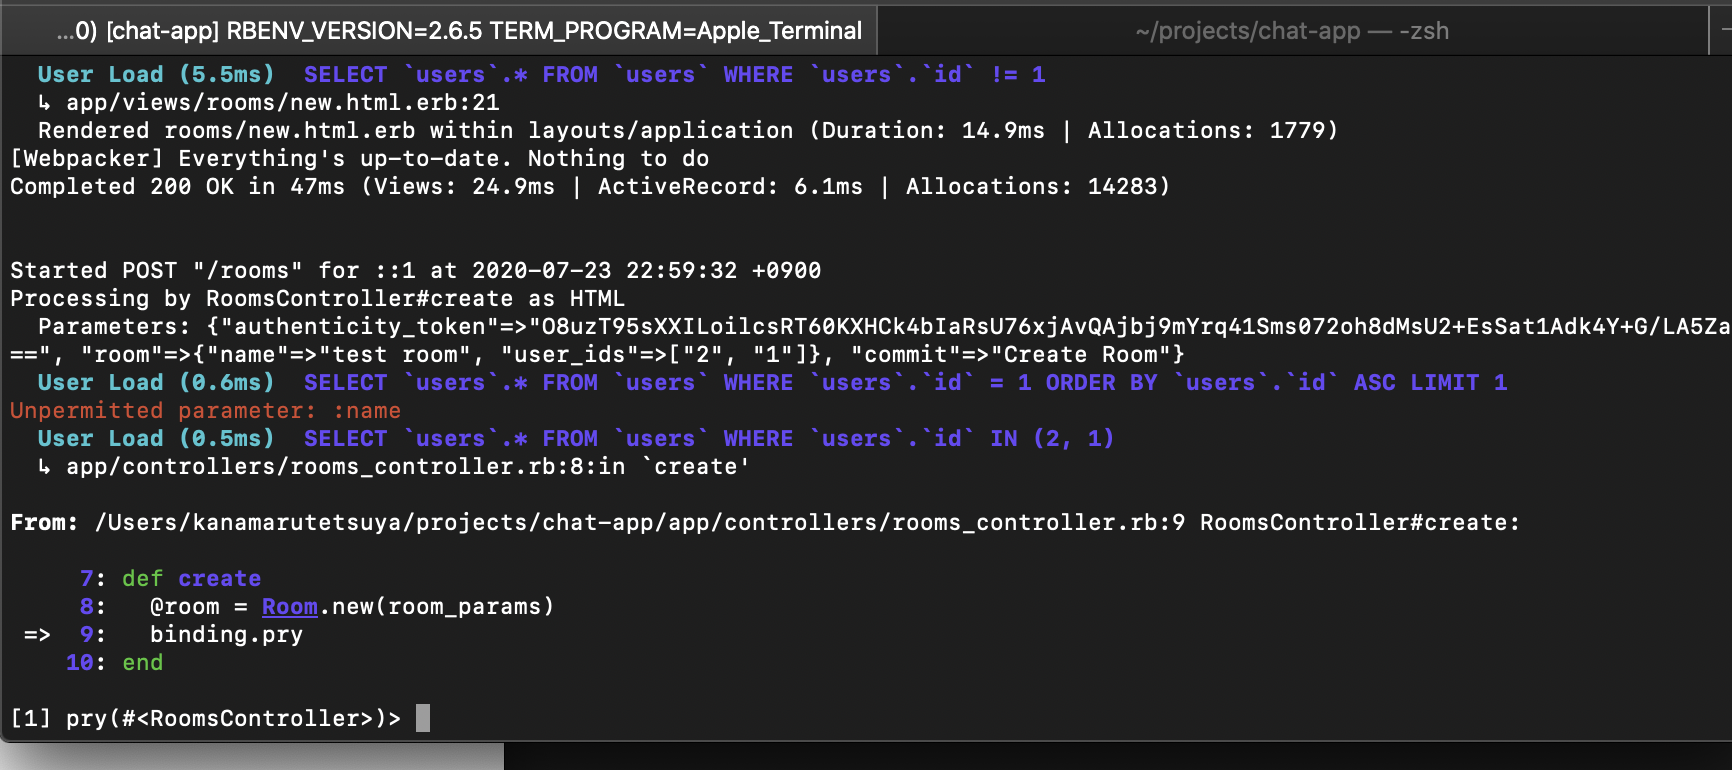Click '[Webpacker] Everything's up-to-date' line
Viewport: 1732px width, 770px height.
pyautogui.click(x=360, y=159)
